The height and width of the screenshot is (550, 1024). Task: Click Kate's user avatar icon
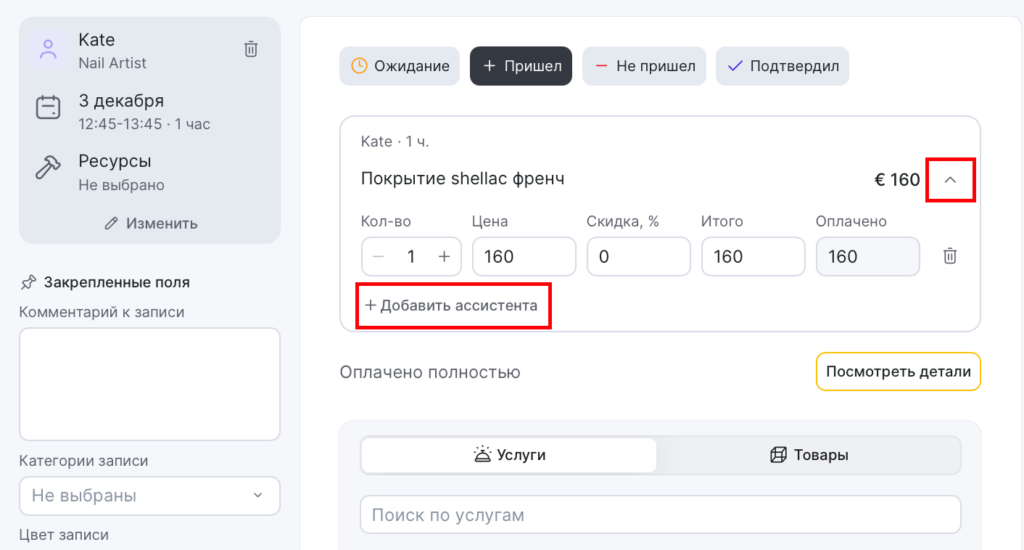click(48, 50)
